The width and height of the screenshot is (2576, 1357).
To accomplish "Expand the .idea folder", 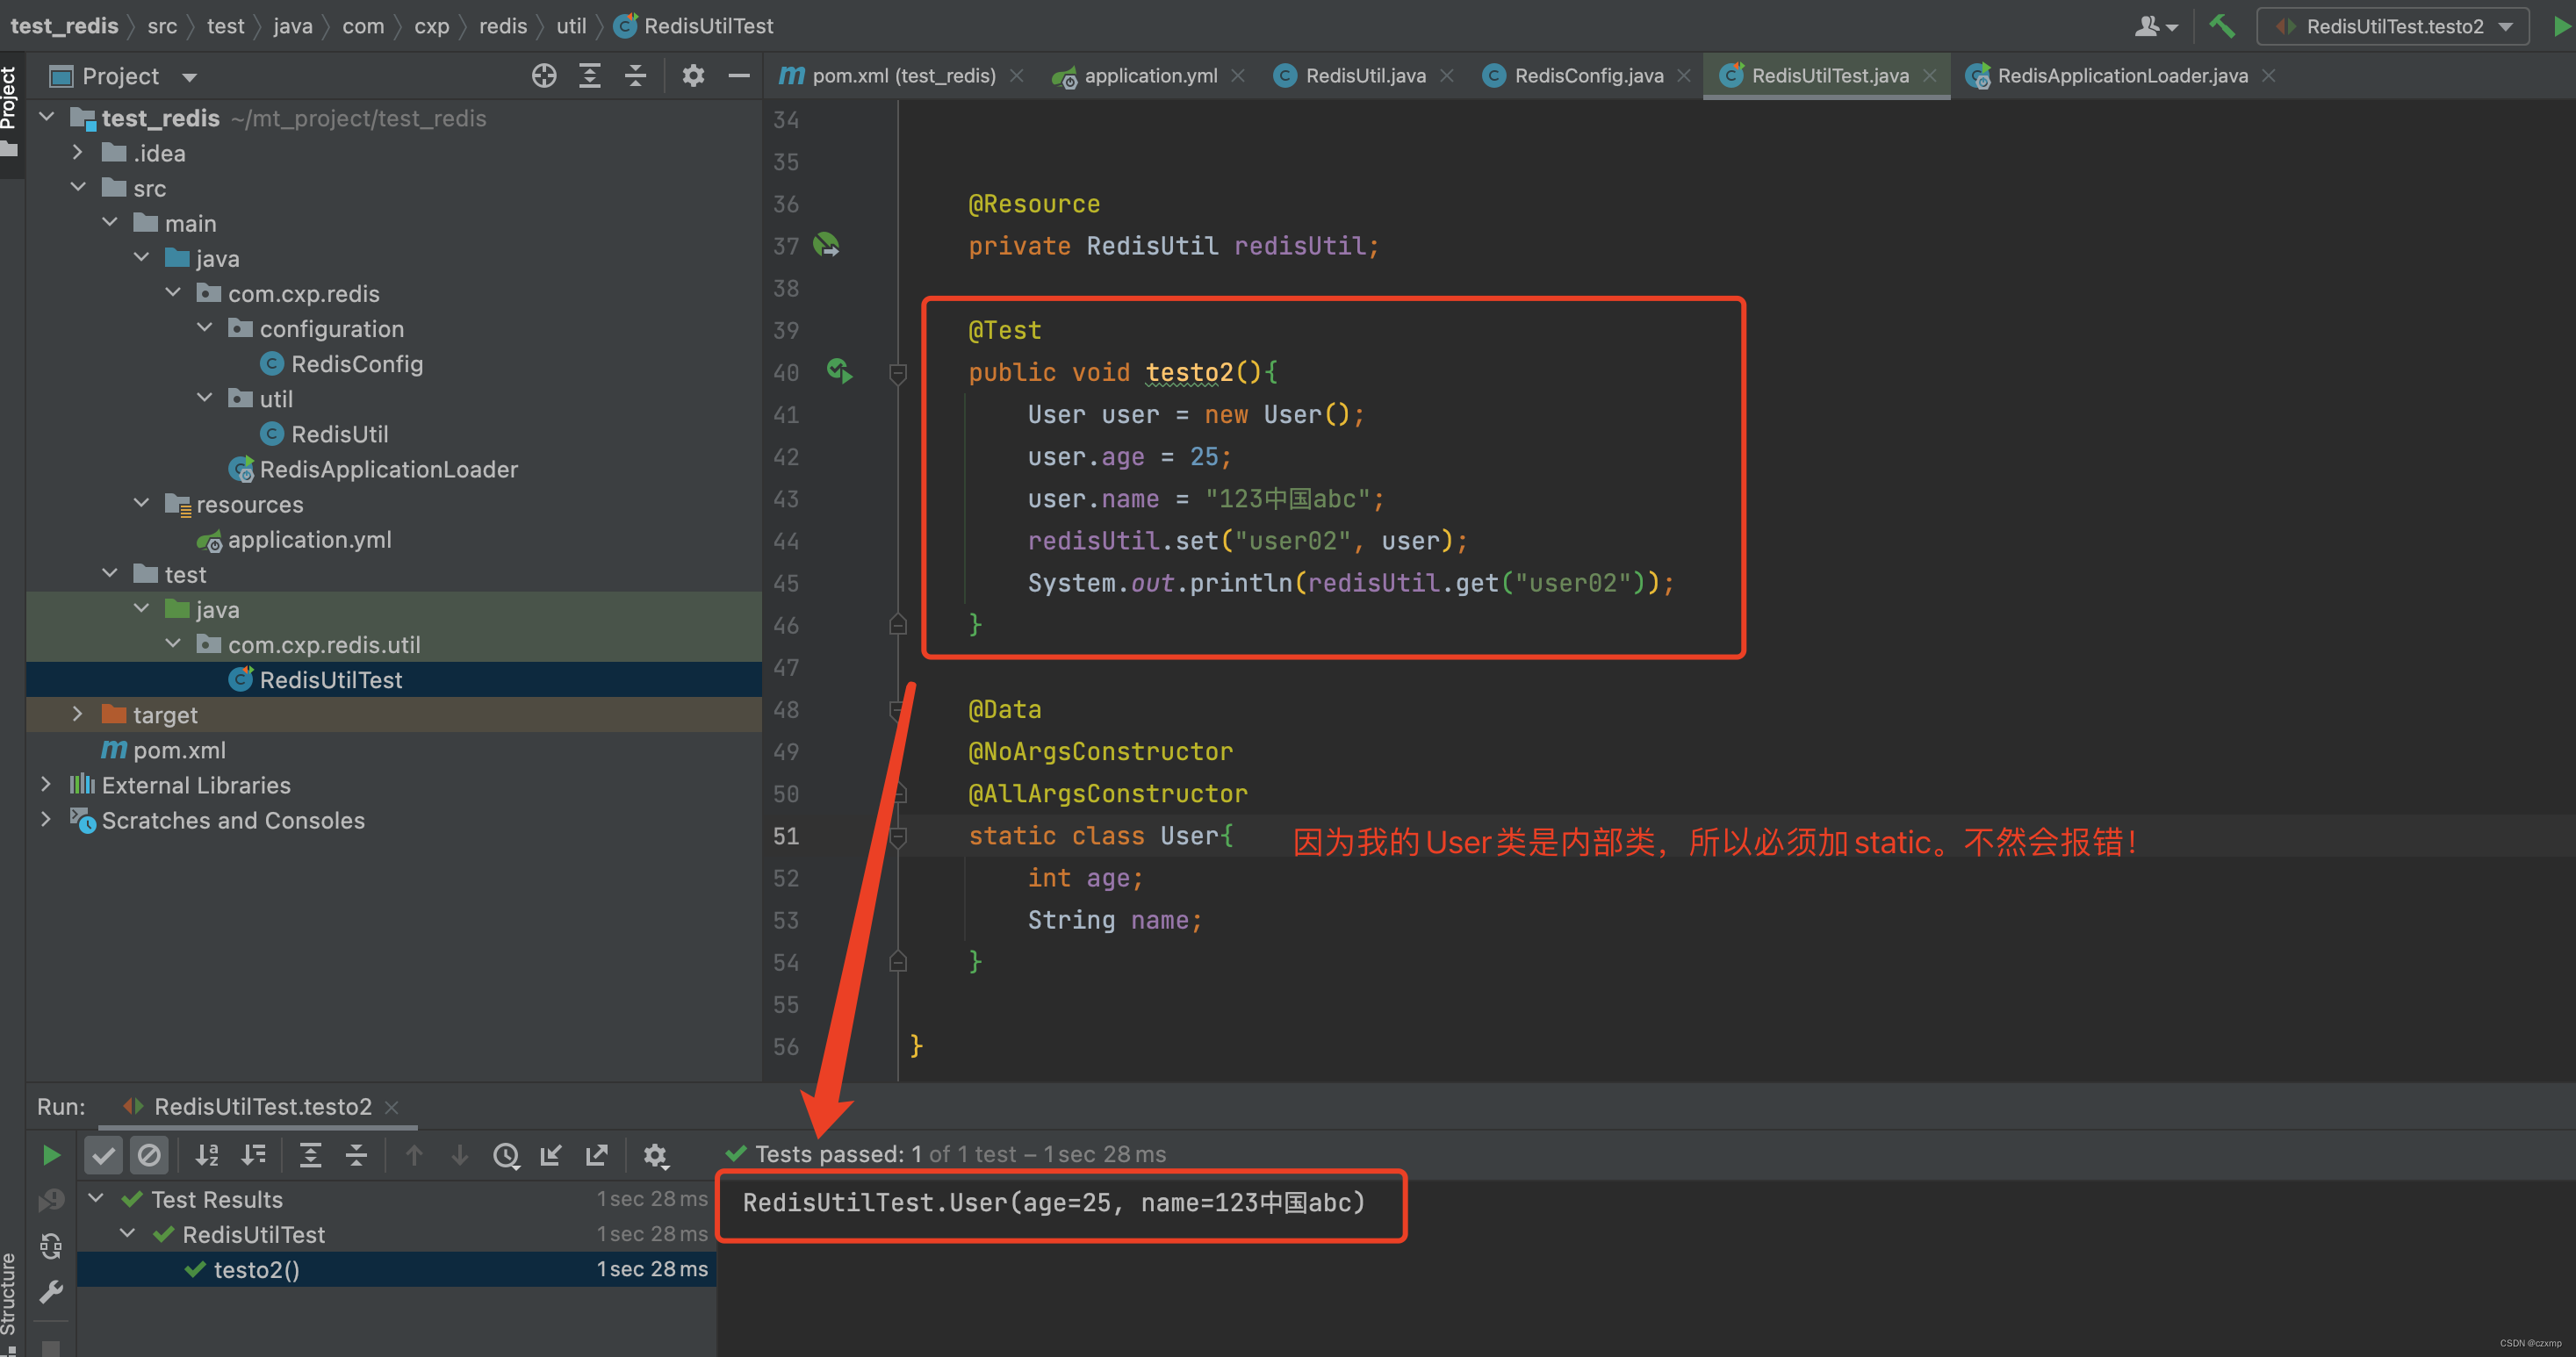I will click(78, 153).
